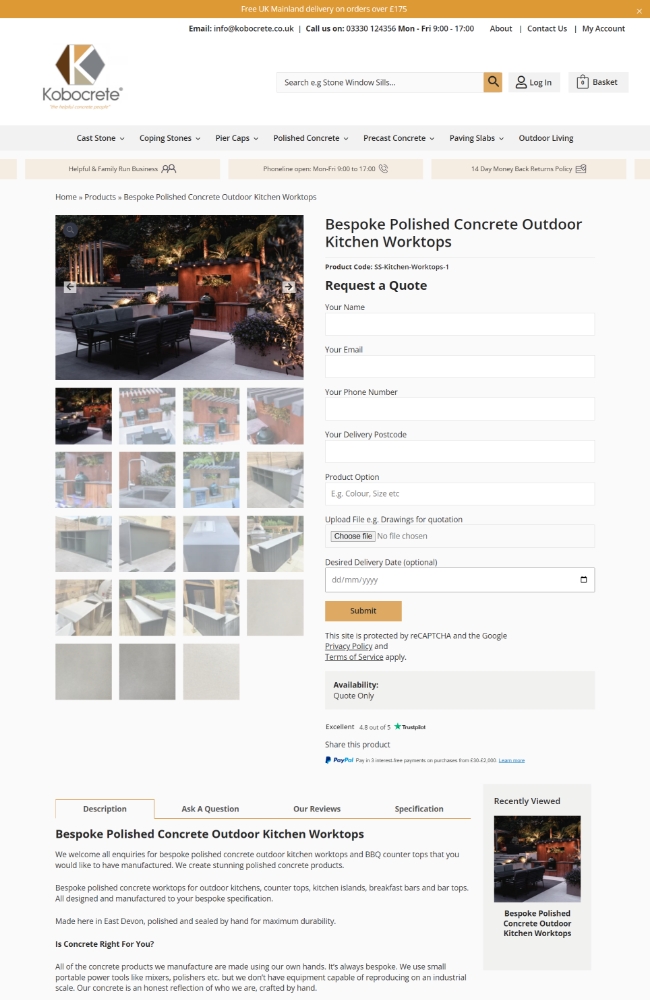
Task: Dismiss the free delivery banner
Action: [x=639, y=11]
